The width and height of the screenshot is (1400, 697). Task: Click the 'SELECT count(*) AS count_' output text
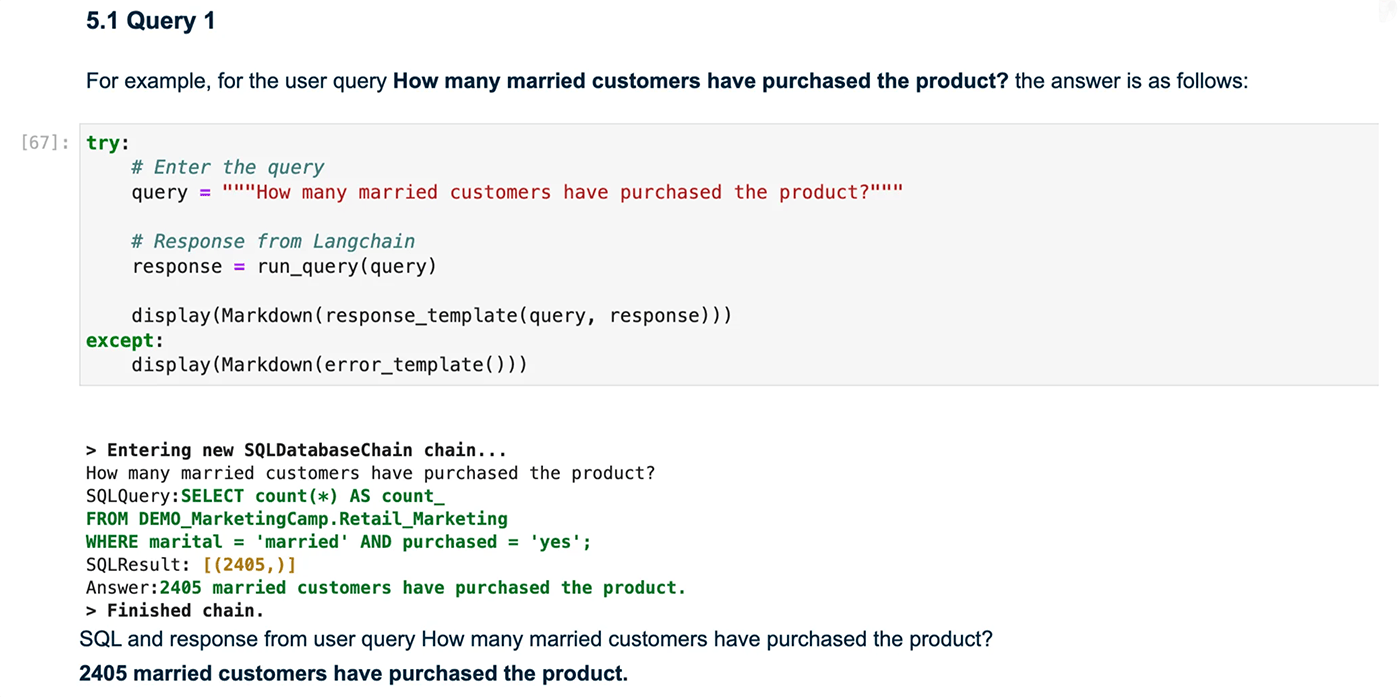tap(312, 496)
